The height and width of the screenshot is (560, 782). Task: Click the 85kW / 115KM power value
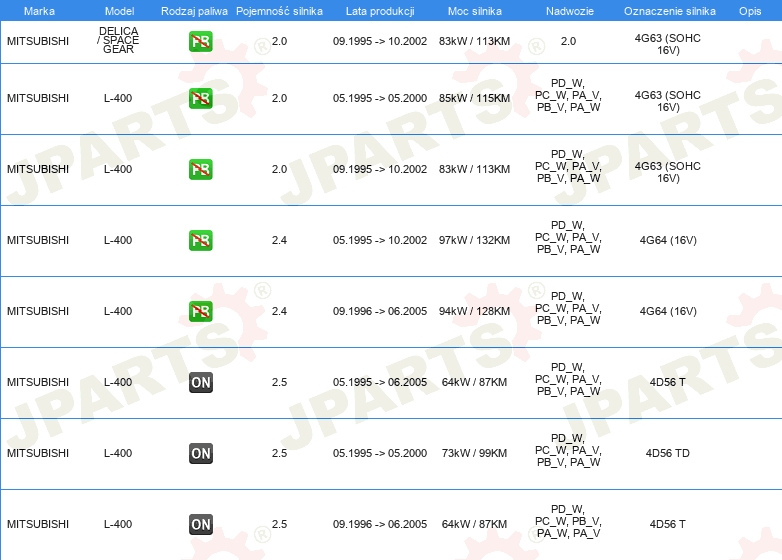[x=474, y=98]
